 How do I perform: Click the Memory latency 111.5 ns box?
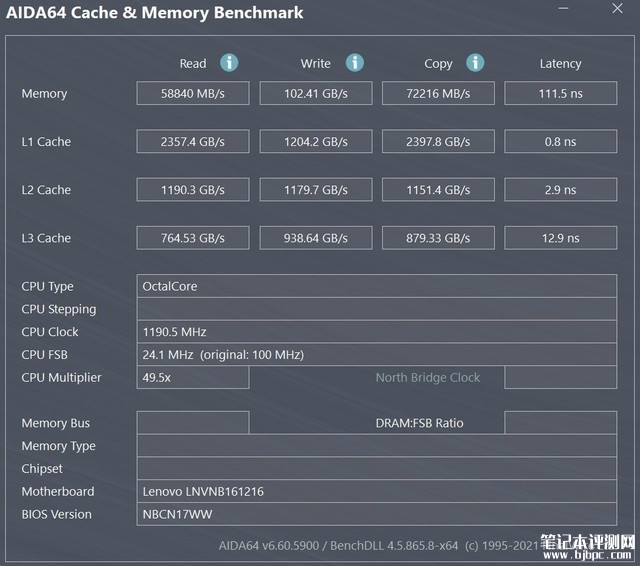pos(560,93)
